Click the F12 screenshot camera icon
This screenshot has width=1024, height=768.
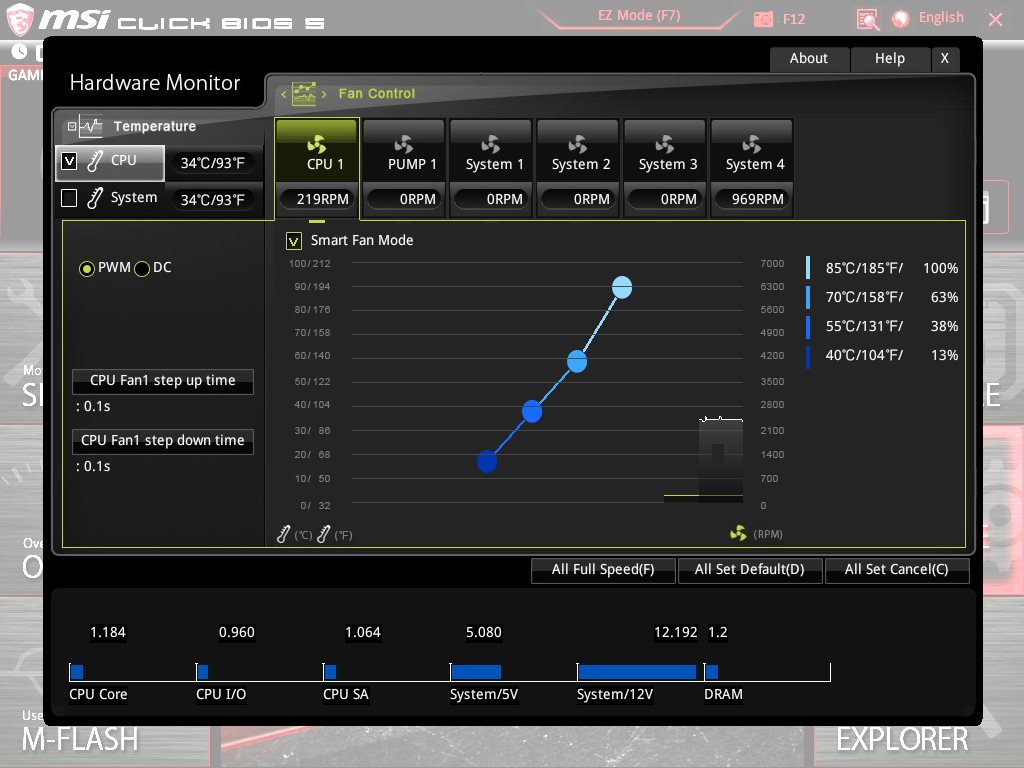point(763,19)
